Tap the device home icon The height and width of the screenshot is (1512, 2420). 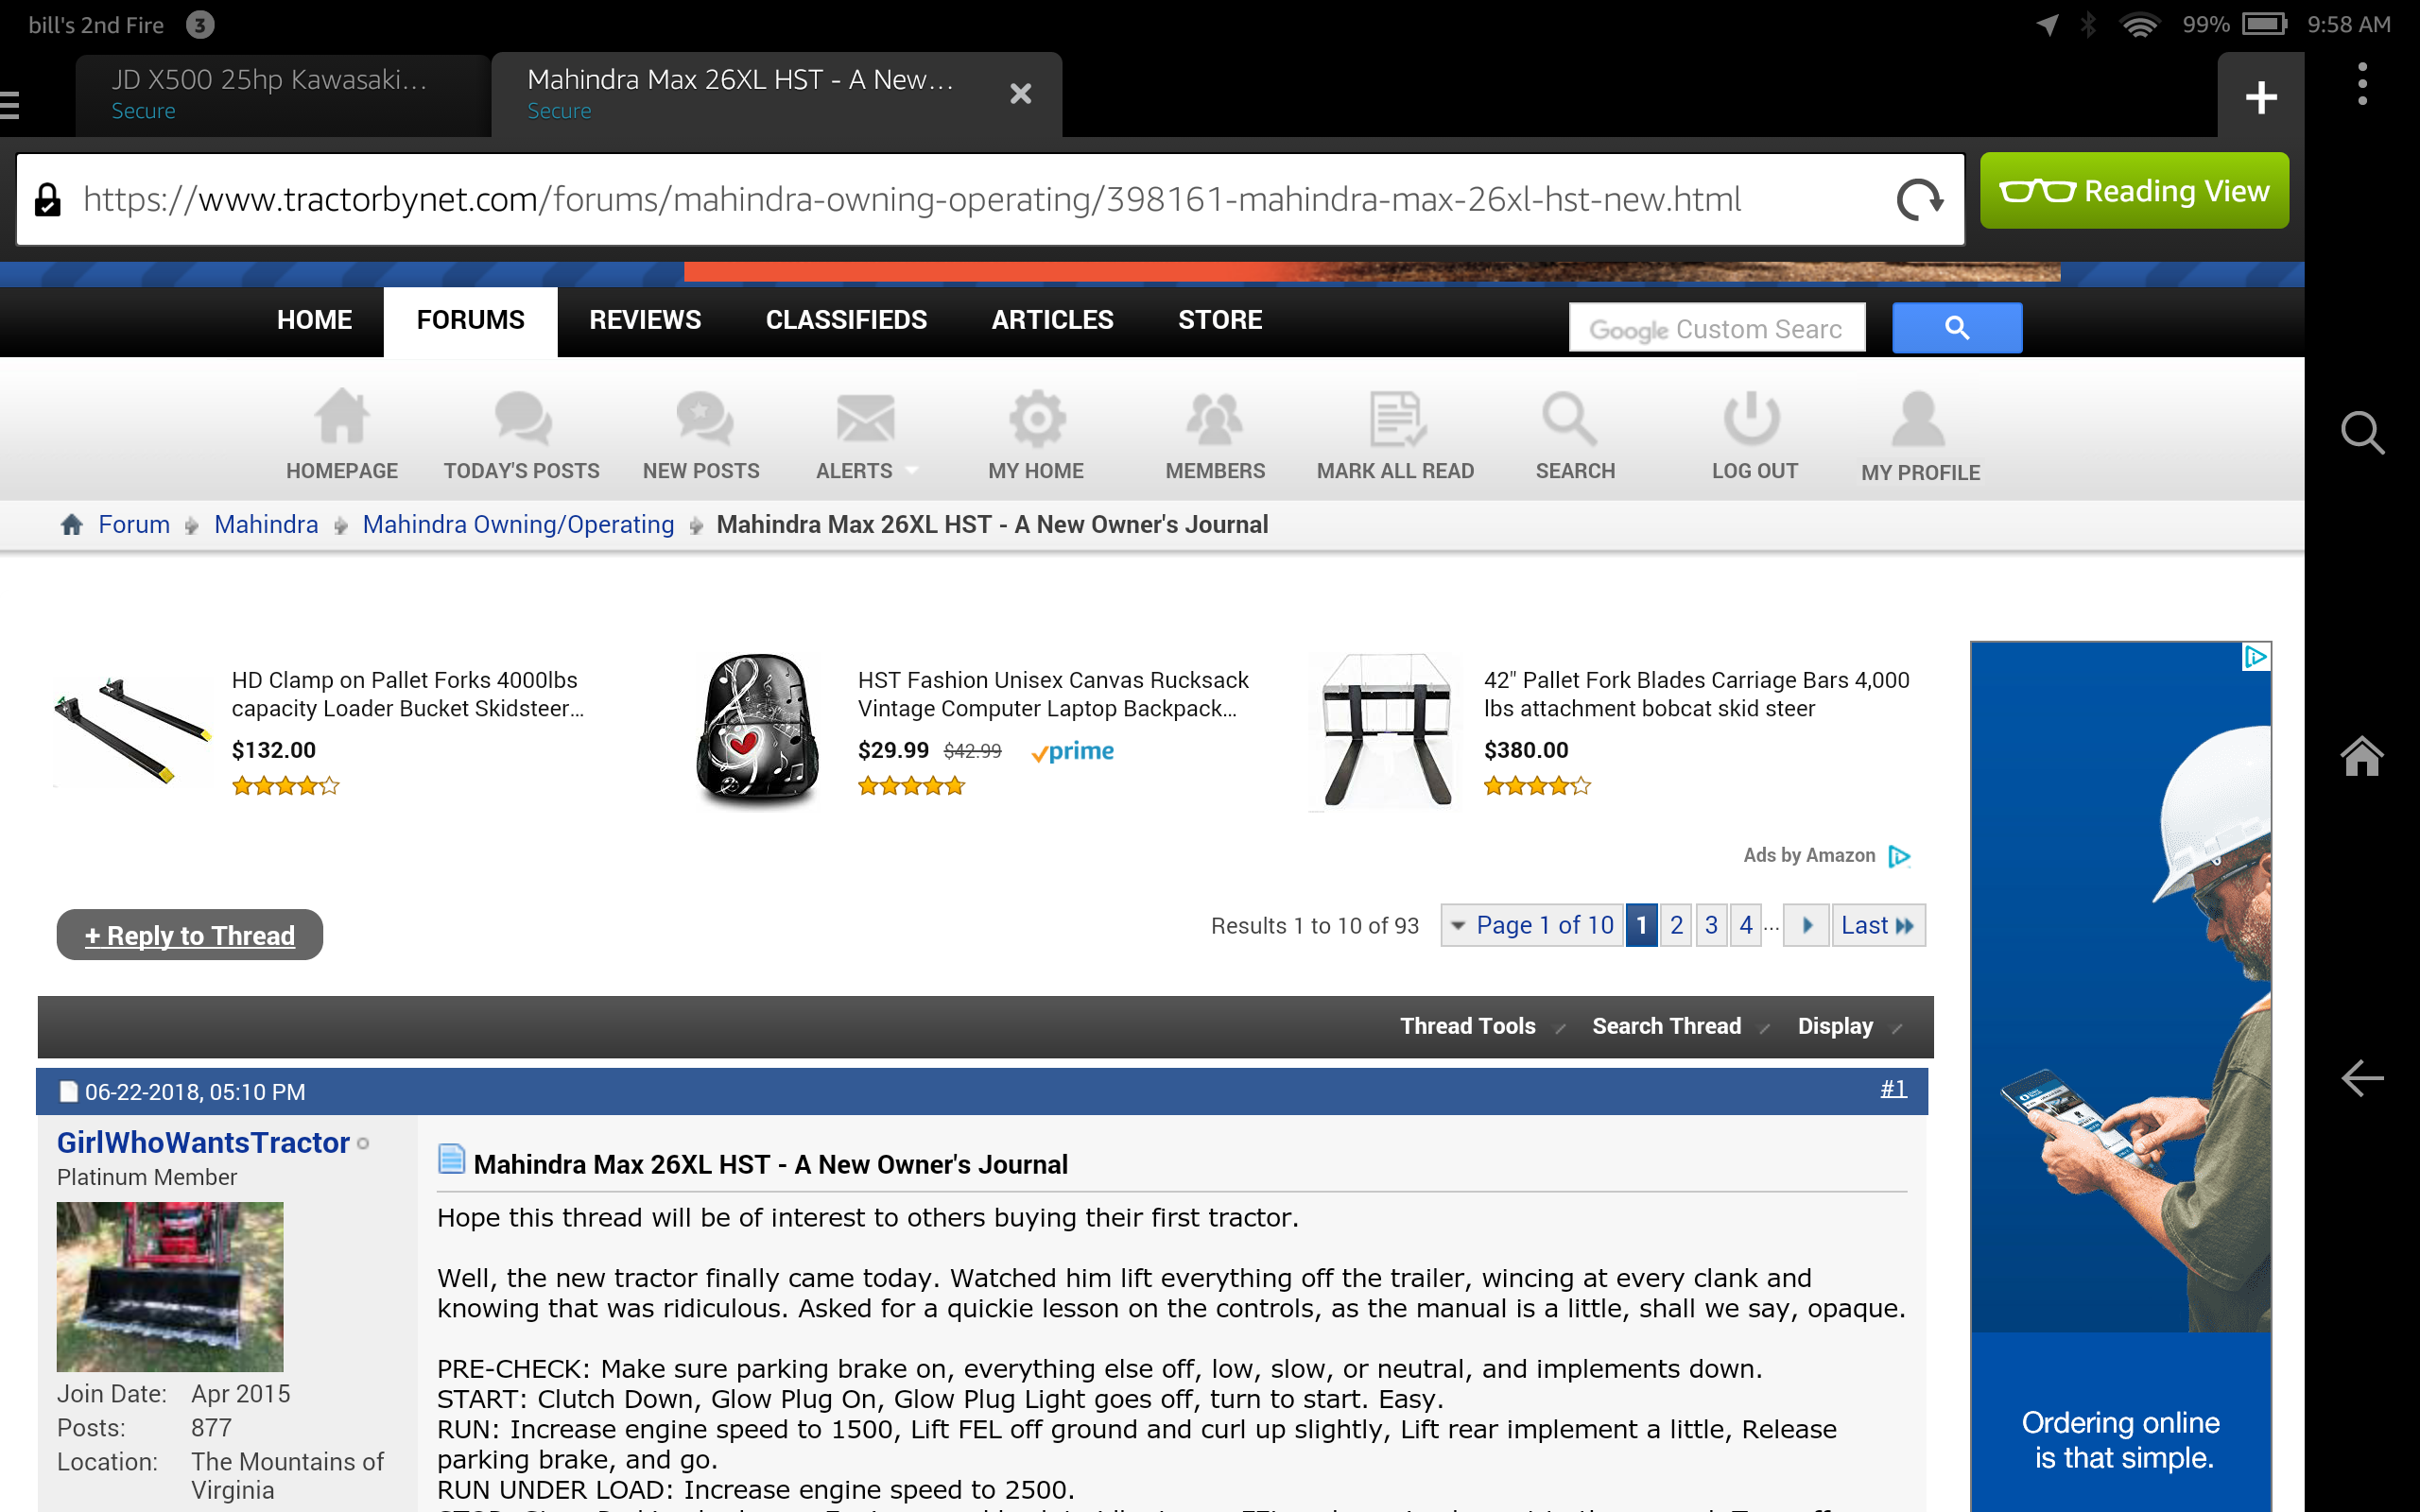point(2362,756)
